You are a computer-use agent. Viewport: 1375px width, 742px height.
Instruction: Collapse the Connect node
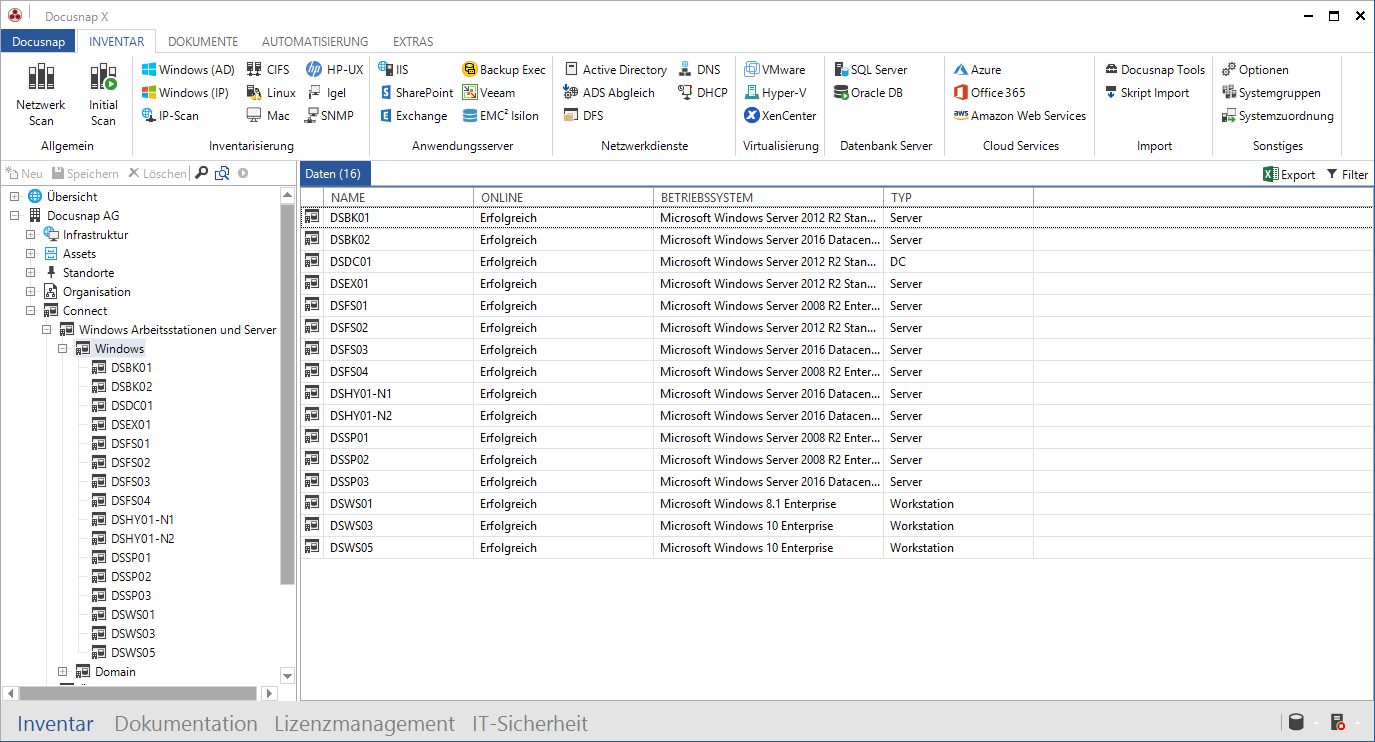click(x=31, y=311)
